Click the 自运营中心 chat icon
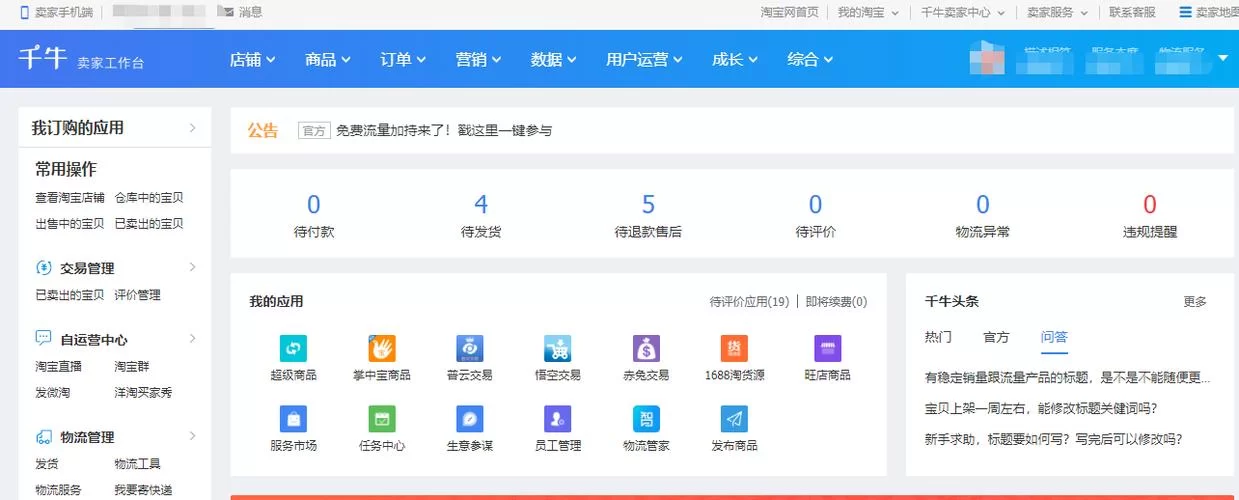Image resolution: width=1239 pixels, height=500 pixels. pyautogui.click(x=43, y=338)
